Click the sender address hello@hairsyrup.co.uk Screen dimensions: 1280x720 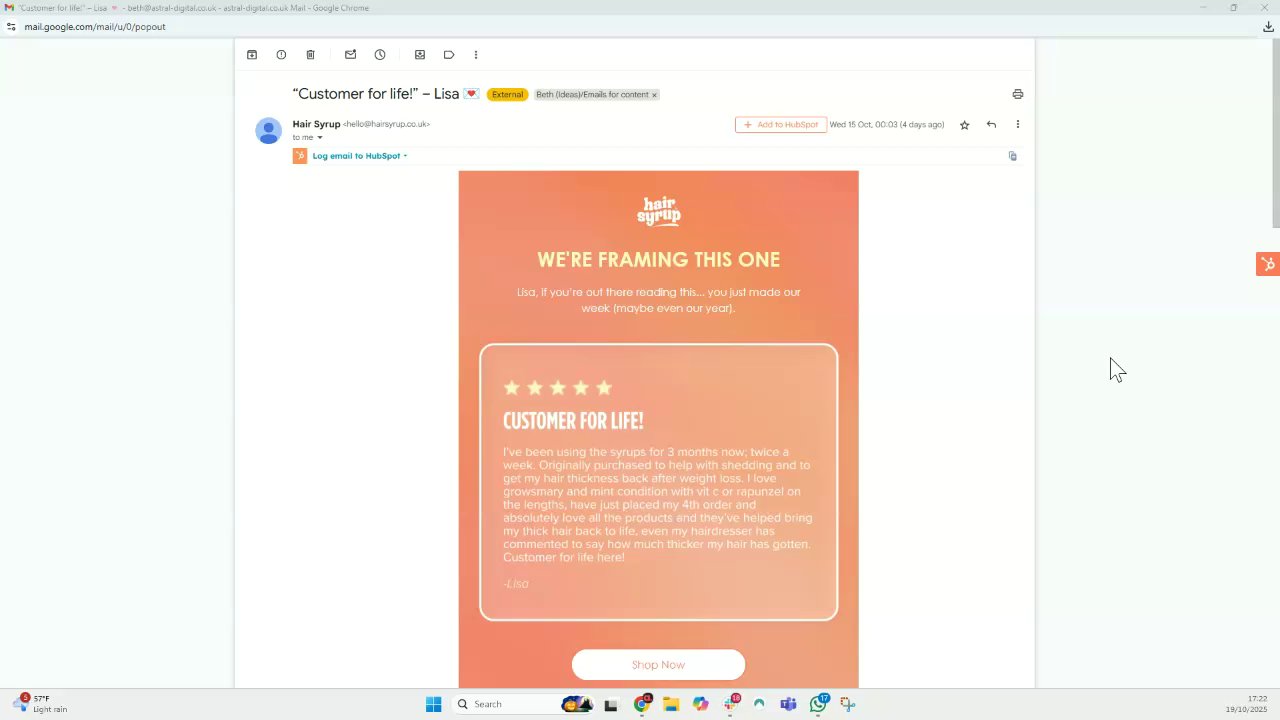386,125
